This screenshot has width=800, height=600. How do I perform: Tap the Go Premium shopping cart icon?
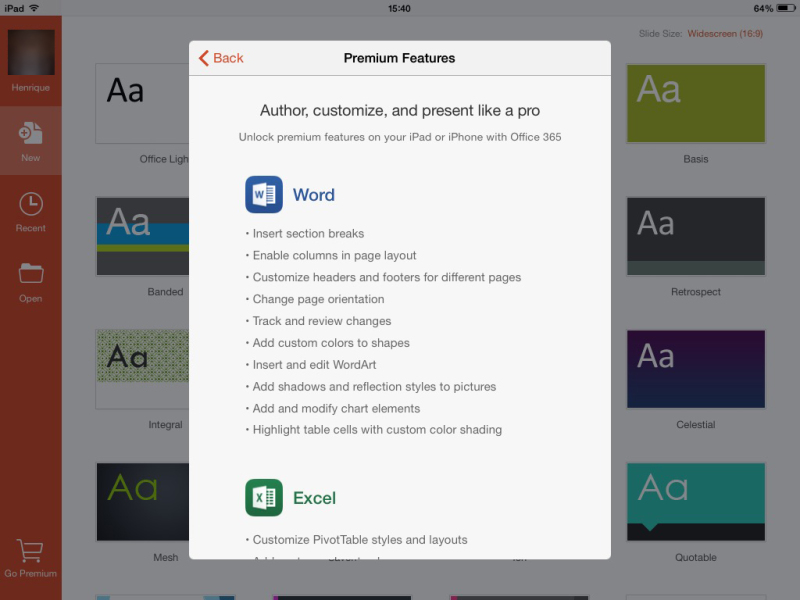click(x=30, y=552)
